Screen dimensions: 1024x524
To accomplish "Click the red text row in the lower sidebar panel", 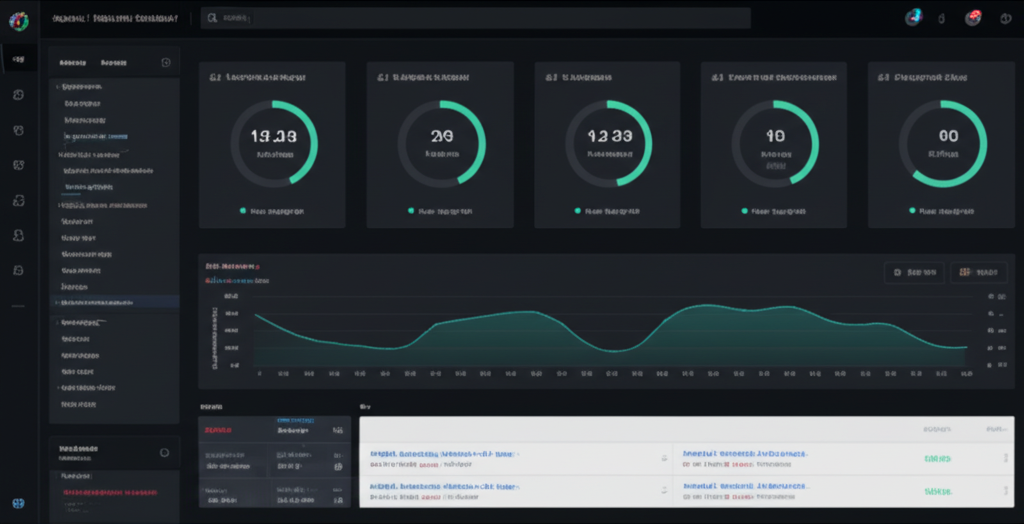I will (x=110, y=492).
